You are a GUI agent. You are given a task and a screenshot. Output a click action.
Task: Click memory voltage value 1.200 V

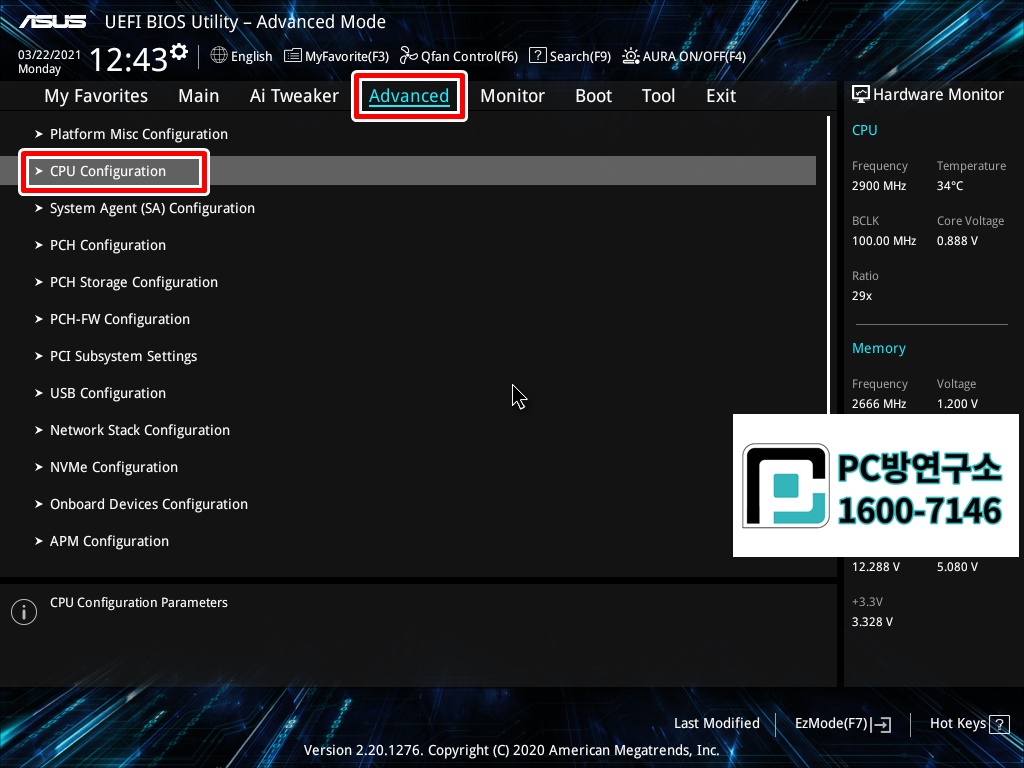957,404
